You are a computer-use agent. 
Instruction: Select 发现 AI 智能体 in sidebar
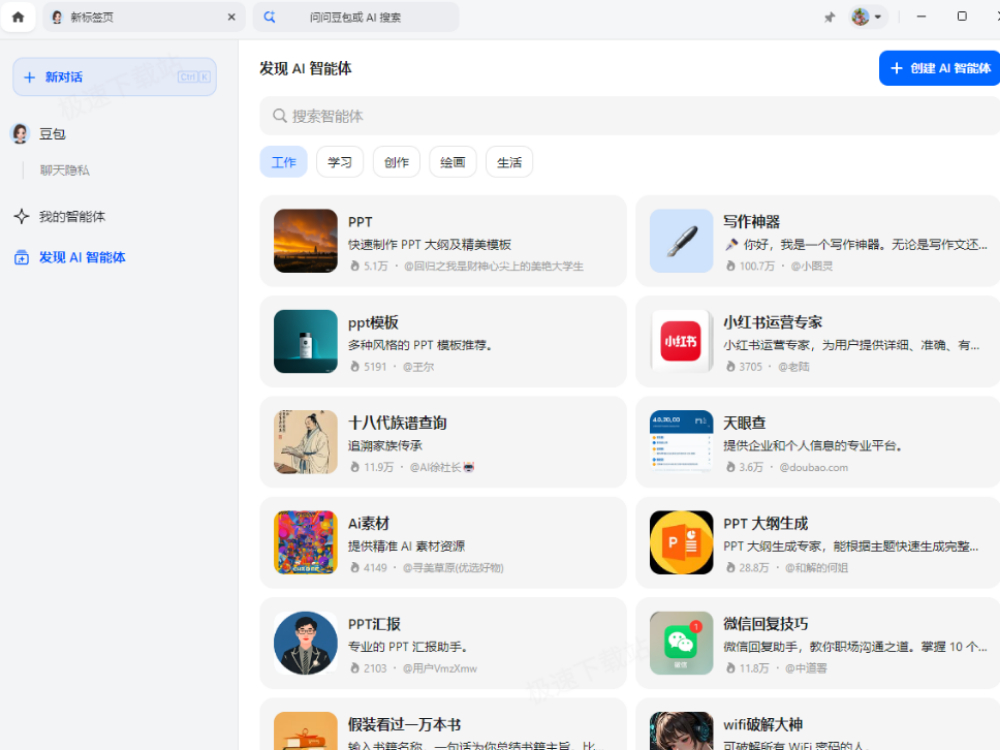pyautogui.click(x=82, y=258)
